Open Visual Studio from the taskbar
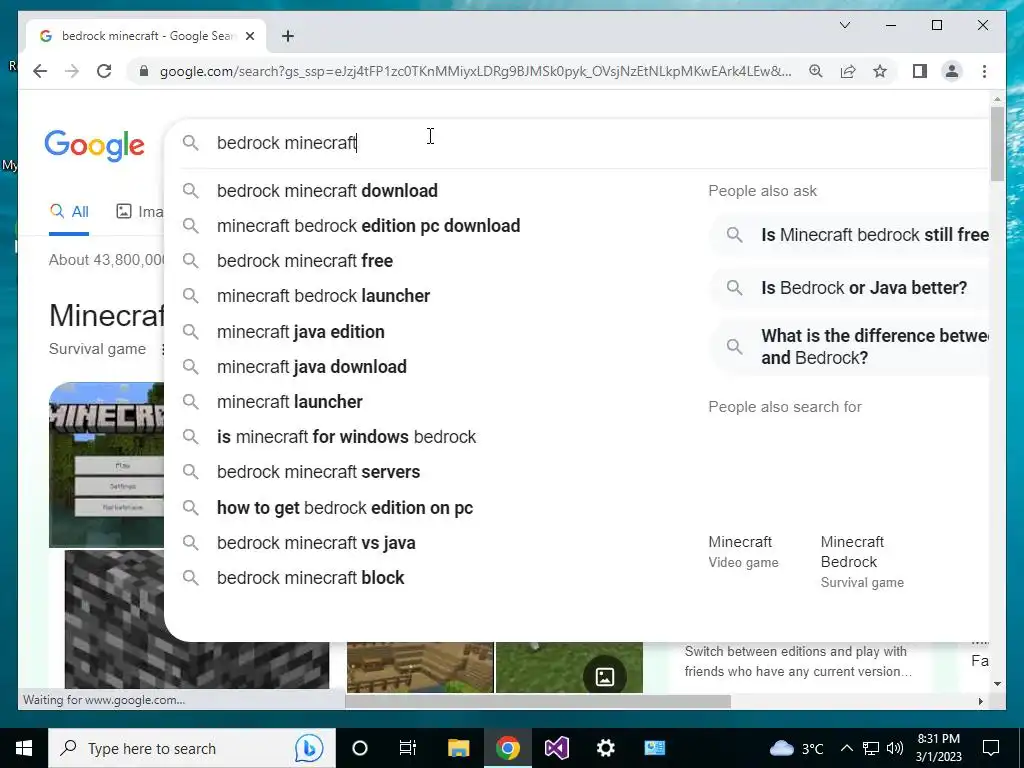Screen dimensions: 1024x768 (556, 748)
